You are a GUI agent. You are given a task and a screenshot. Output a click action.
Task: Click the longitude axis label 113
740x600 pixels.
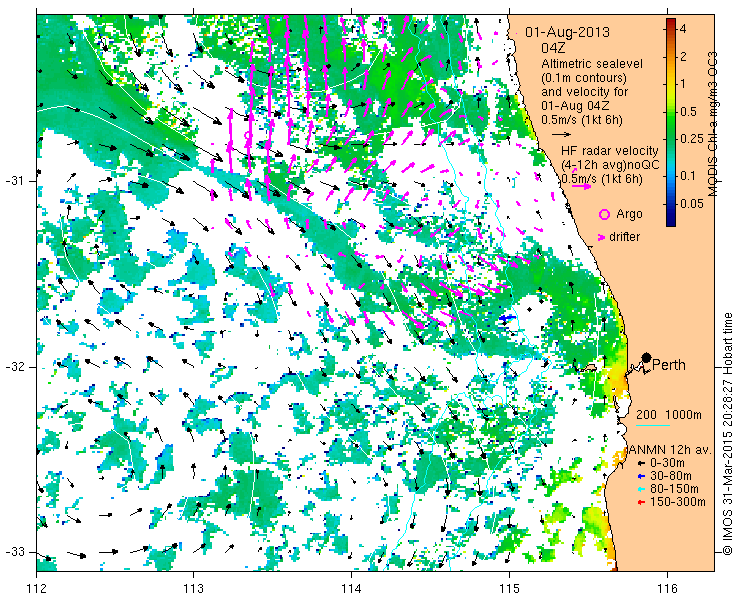(193, 589)
